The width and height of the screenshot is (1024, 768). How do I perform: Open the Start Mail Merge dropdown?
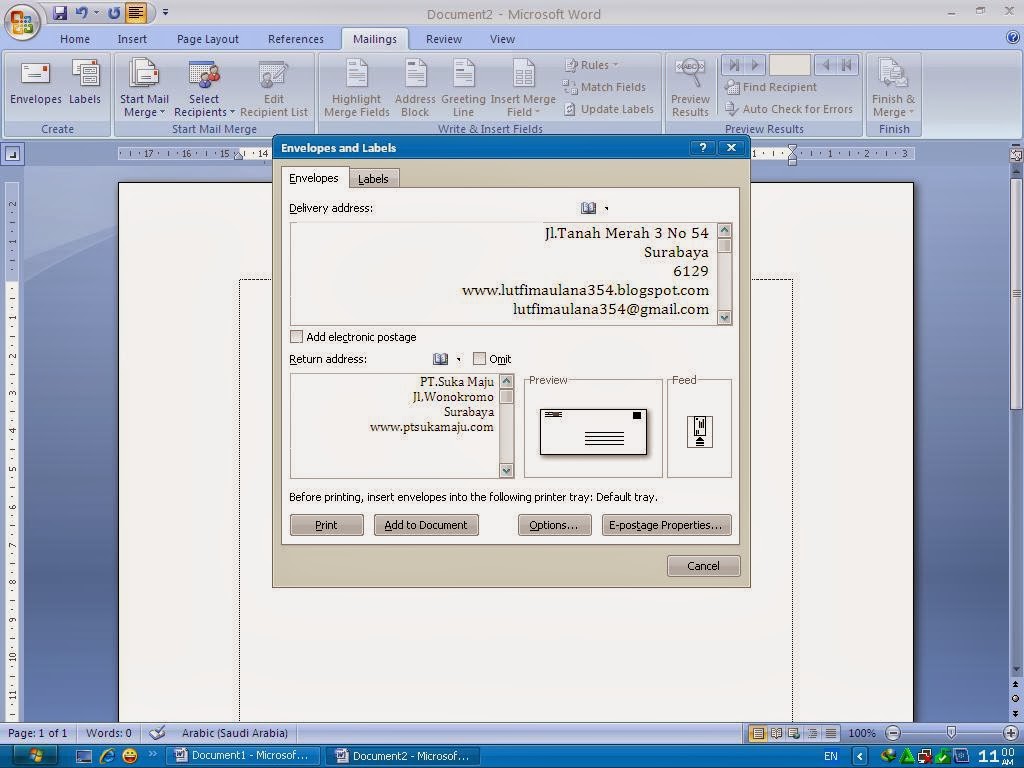click(x=144, y=87)
